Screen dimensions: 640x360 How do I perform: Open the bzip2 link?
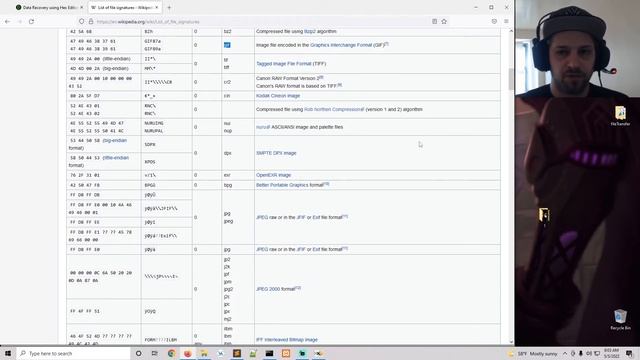coord(310,31)
